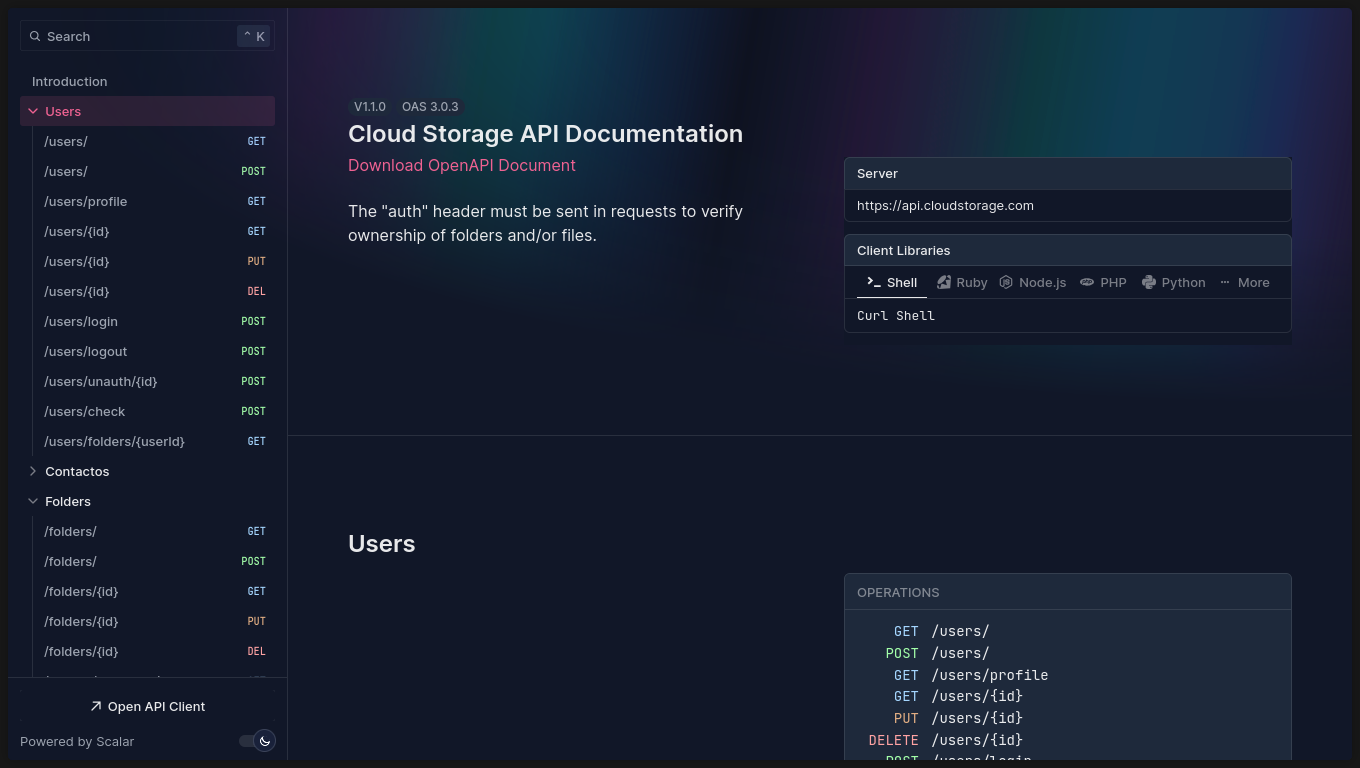The height and width of the screenshot is (768, 1360).
Task: Open sidebar GET /users/{id} endpoint
Action: [x=155, y=231]
